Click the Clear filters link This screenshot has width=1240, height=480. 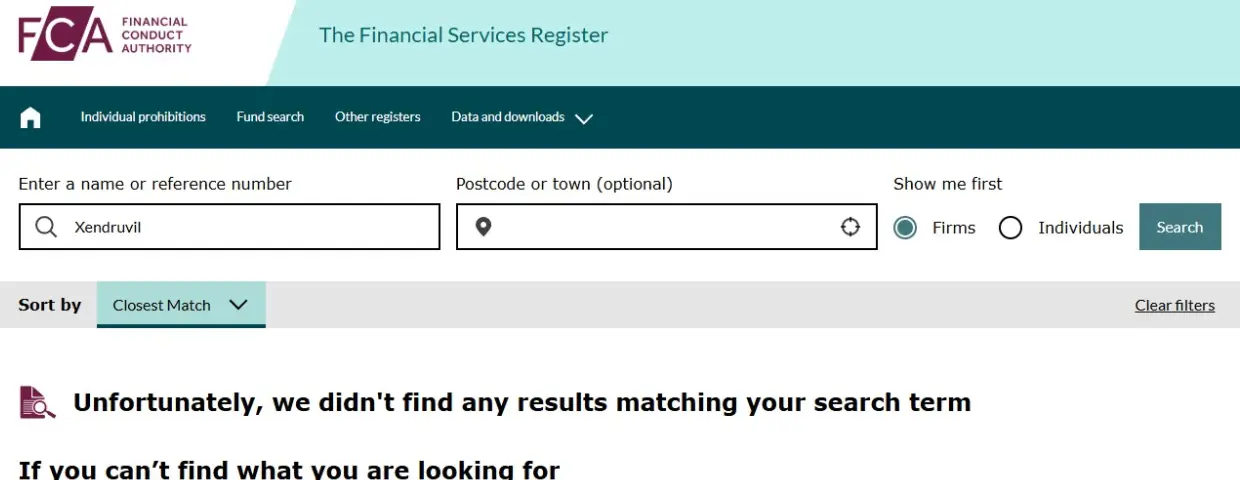(1174, 306)
